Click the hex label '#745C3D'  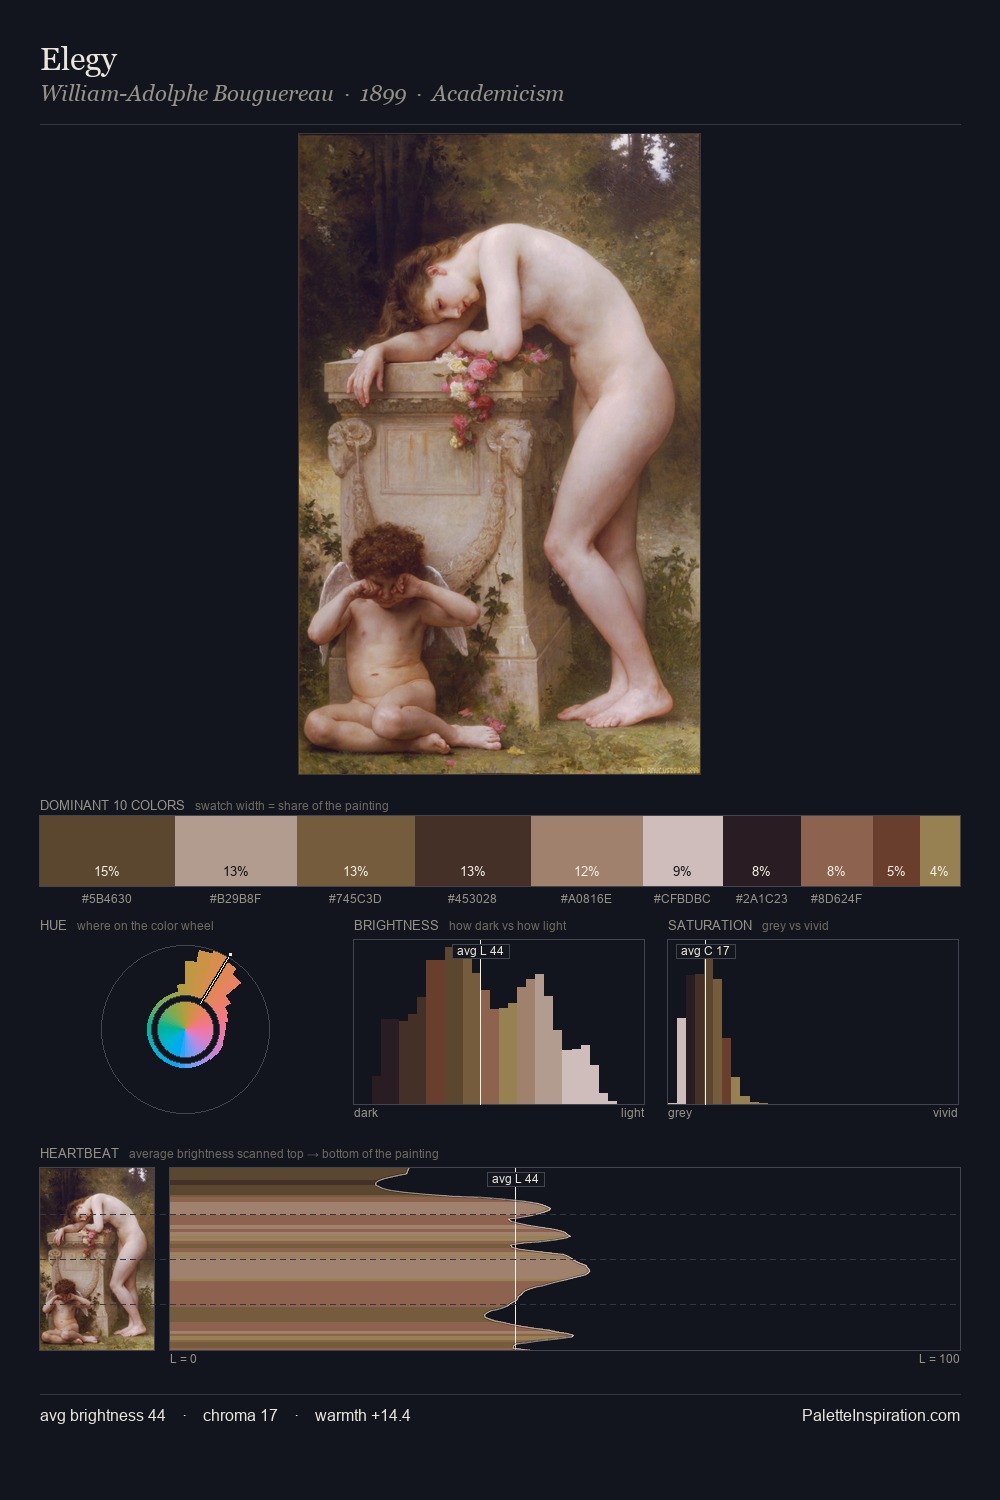point(356,898)
